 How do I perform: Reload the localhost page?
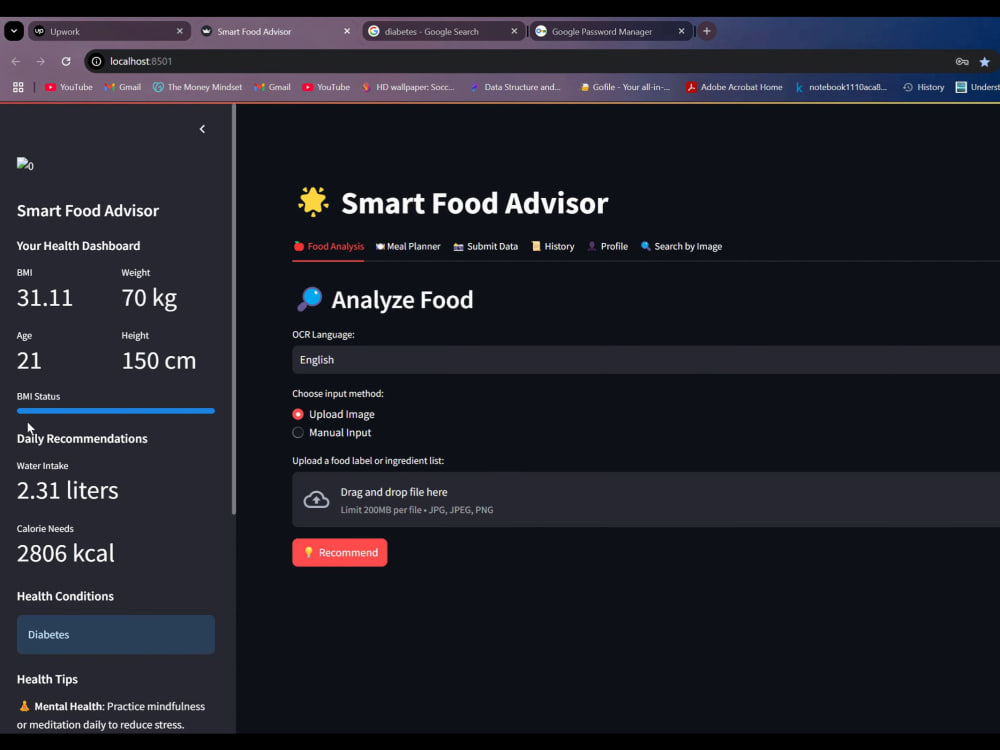point(66,61)
